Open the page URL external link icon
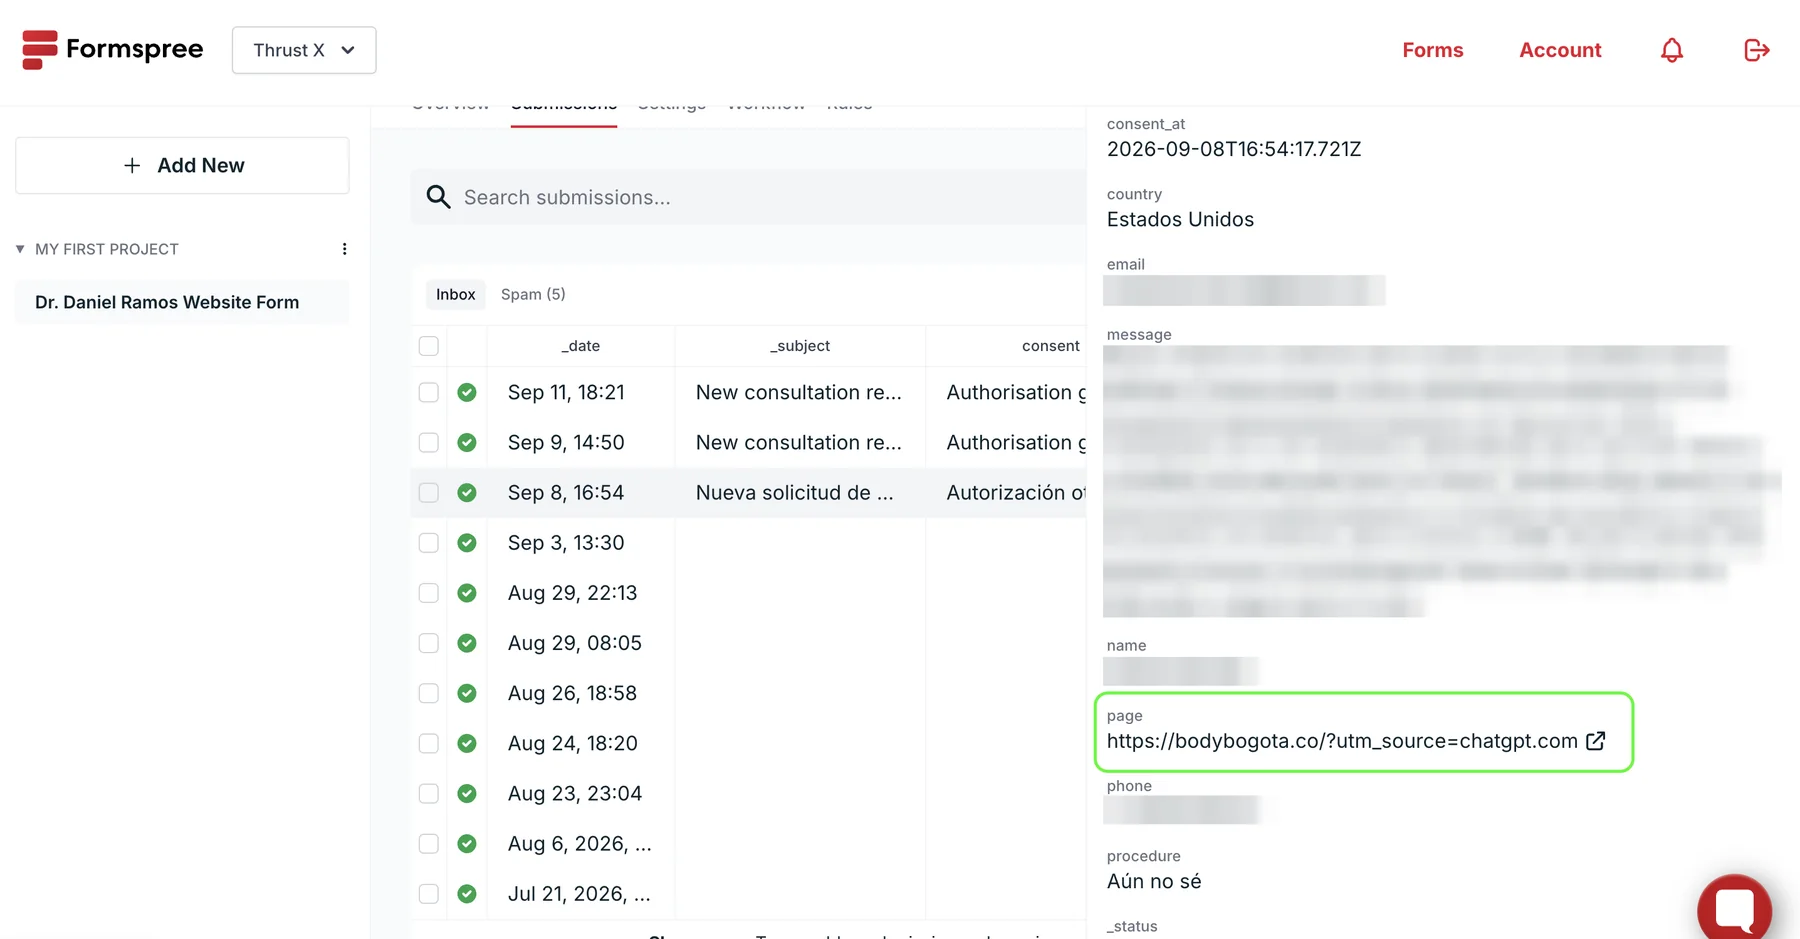 tap(1596, 741)
